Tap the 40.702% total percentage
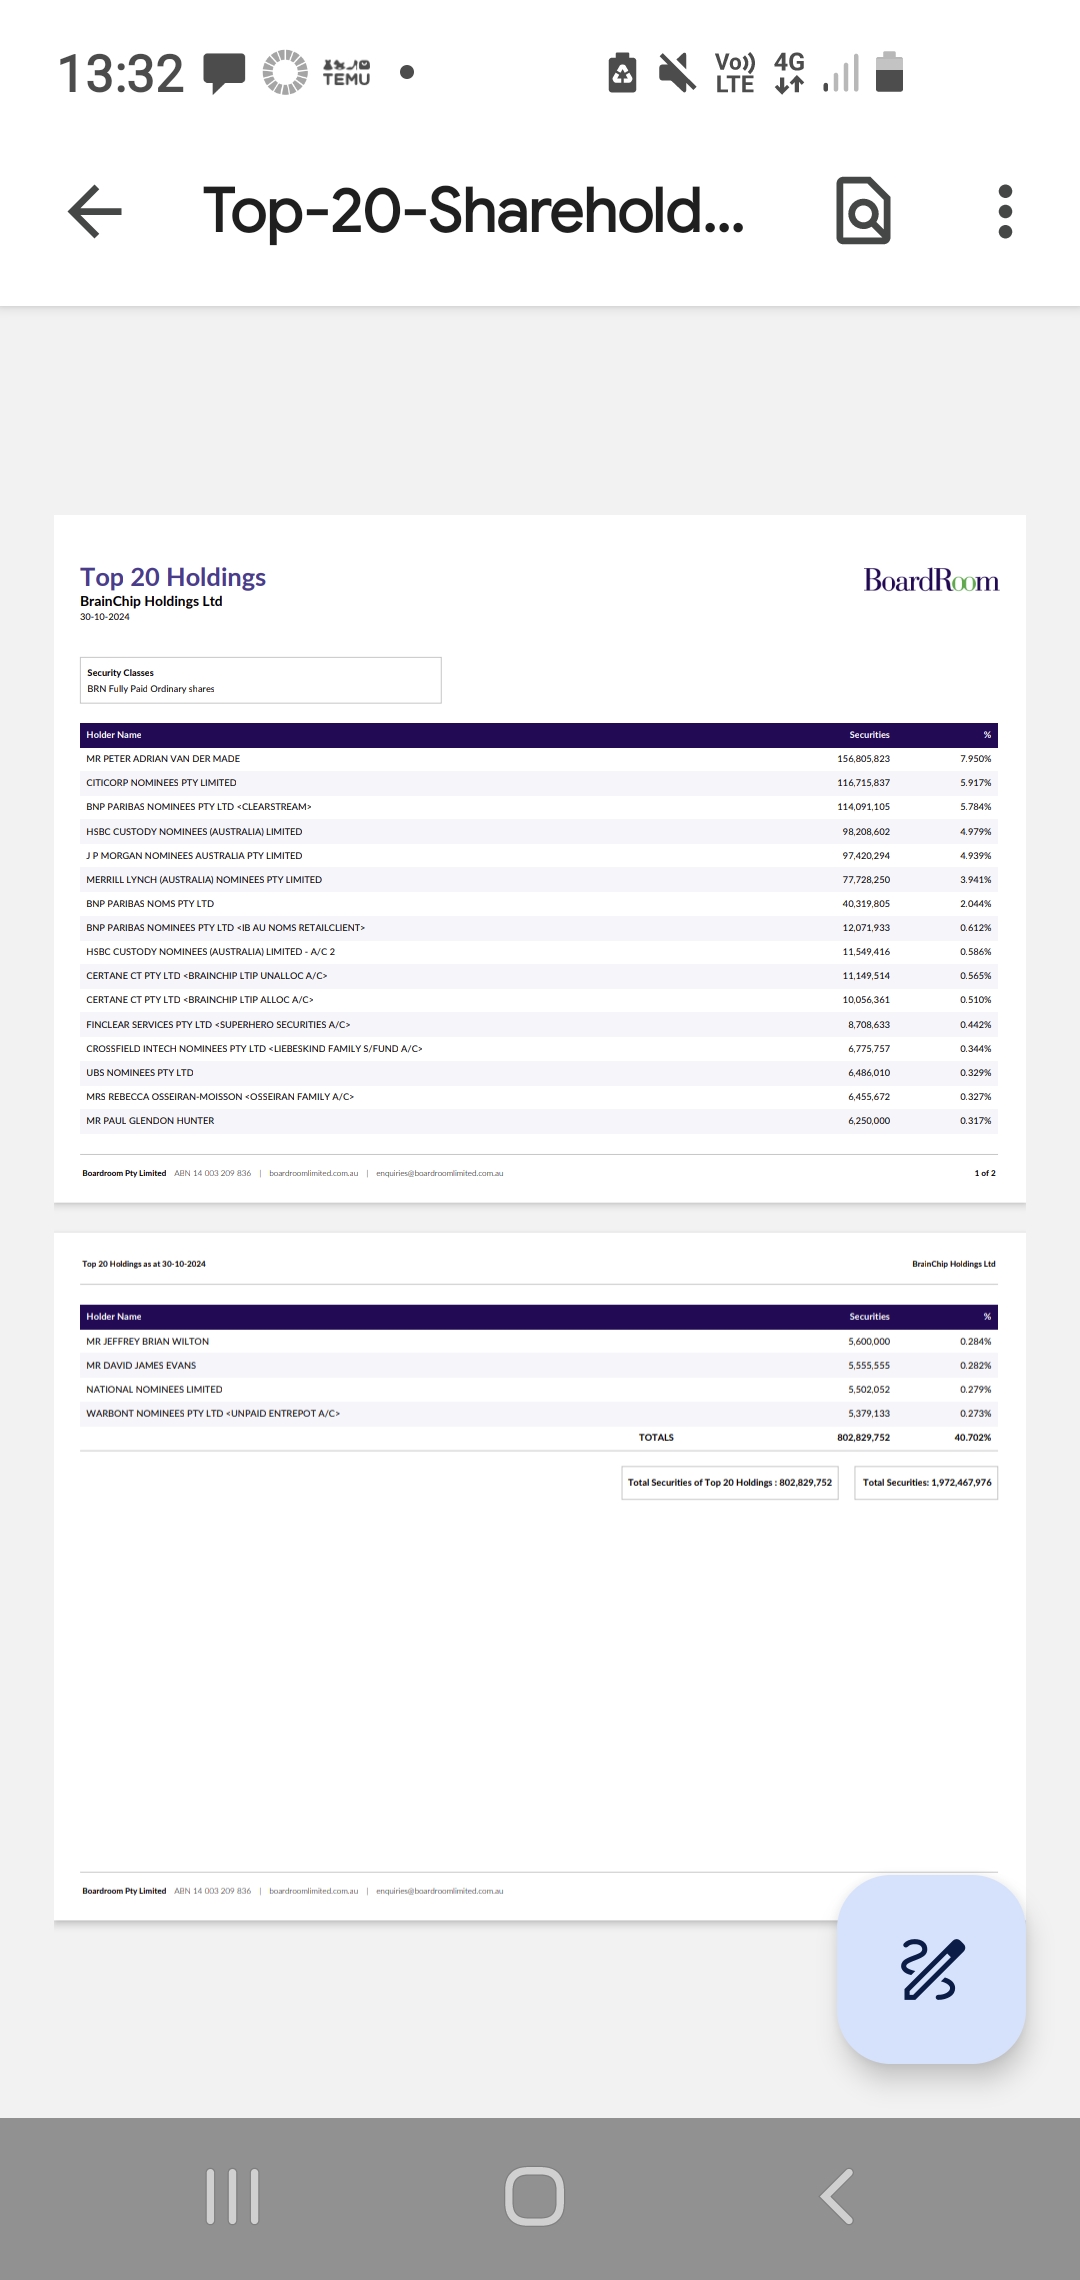 pos(973,1438)
